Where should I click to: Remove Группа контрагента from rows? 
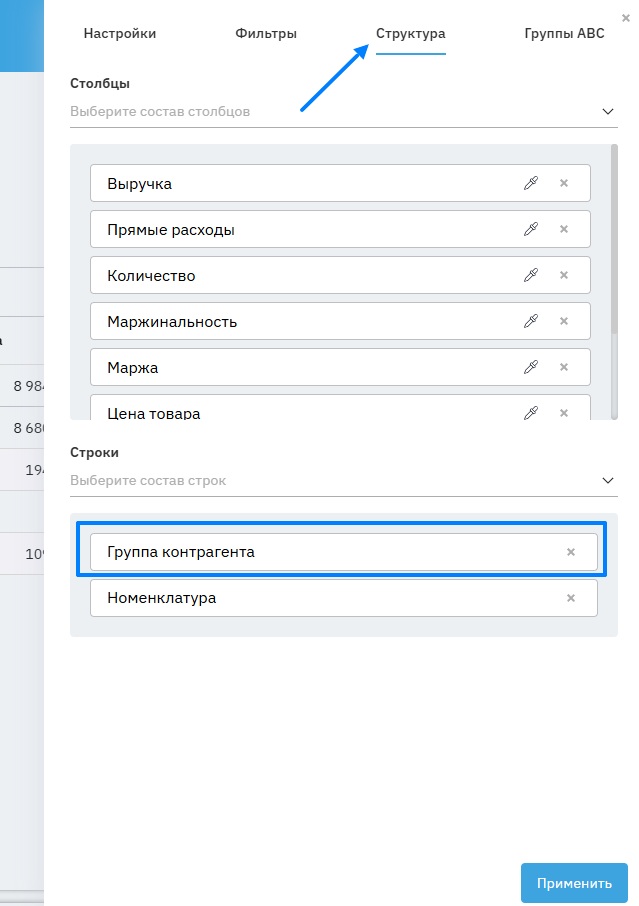point(571,552)
